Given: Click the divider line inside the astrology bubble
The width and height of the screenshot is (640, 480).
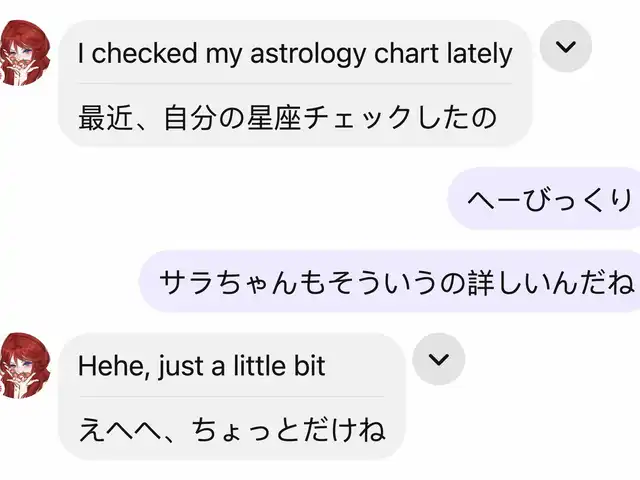Looking at the screenshot, I should 295,83.
